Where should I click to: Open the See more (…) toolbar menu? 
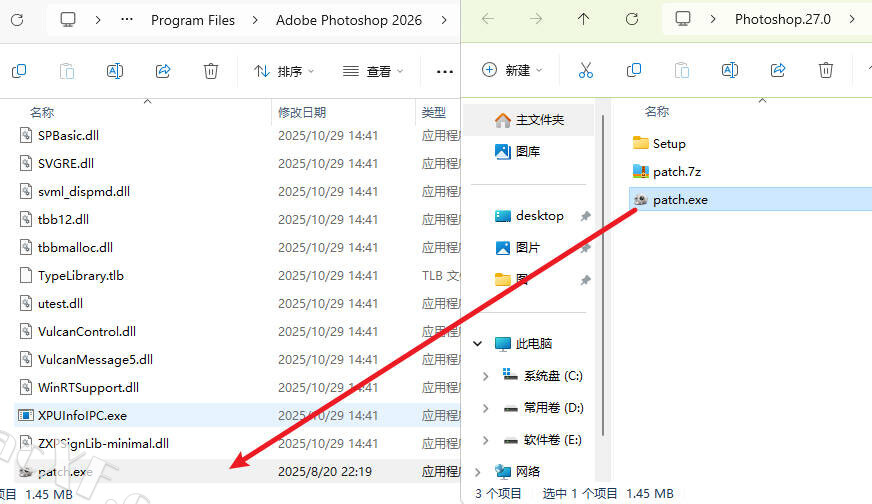pos(445,71)
